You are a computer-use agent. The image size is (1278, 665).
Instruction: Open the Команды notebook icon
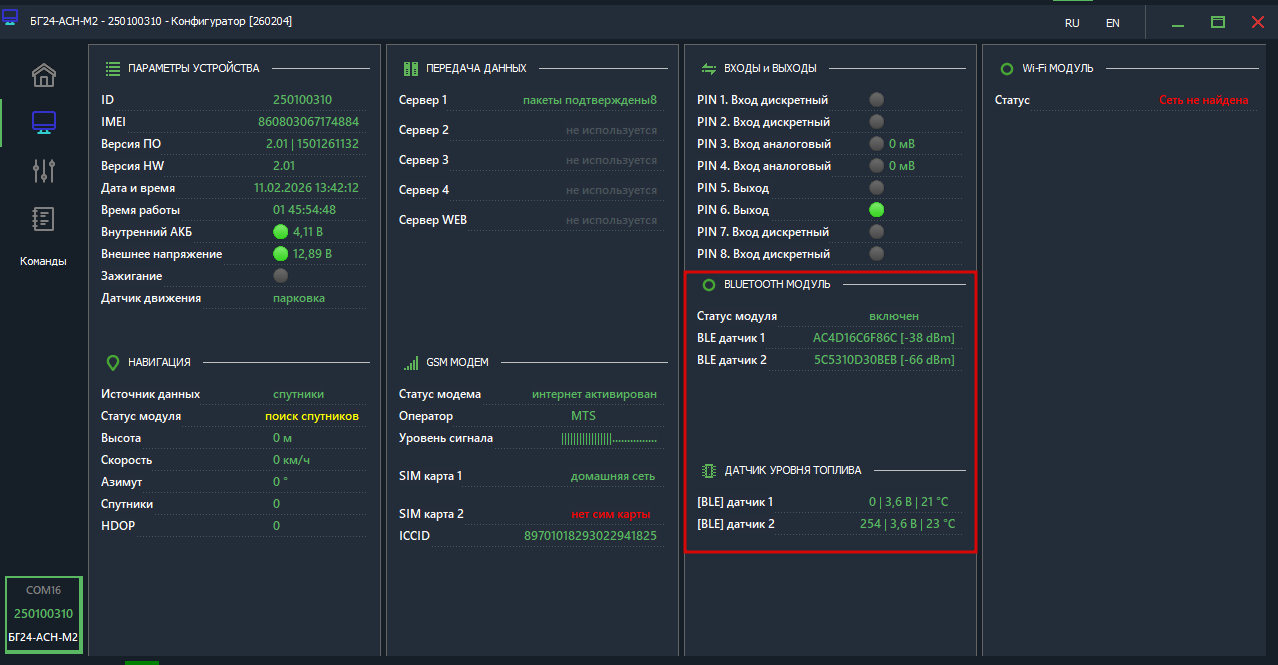tap(44, 219)
